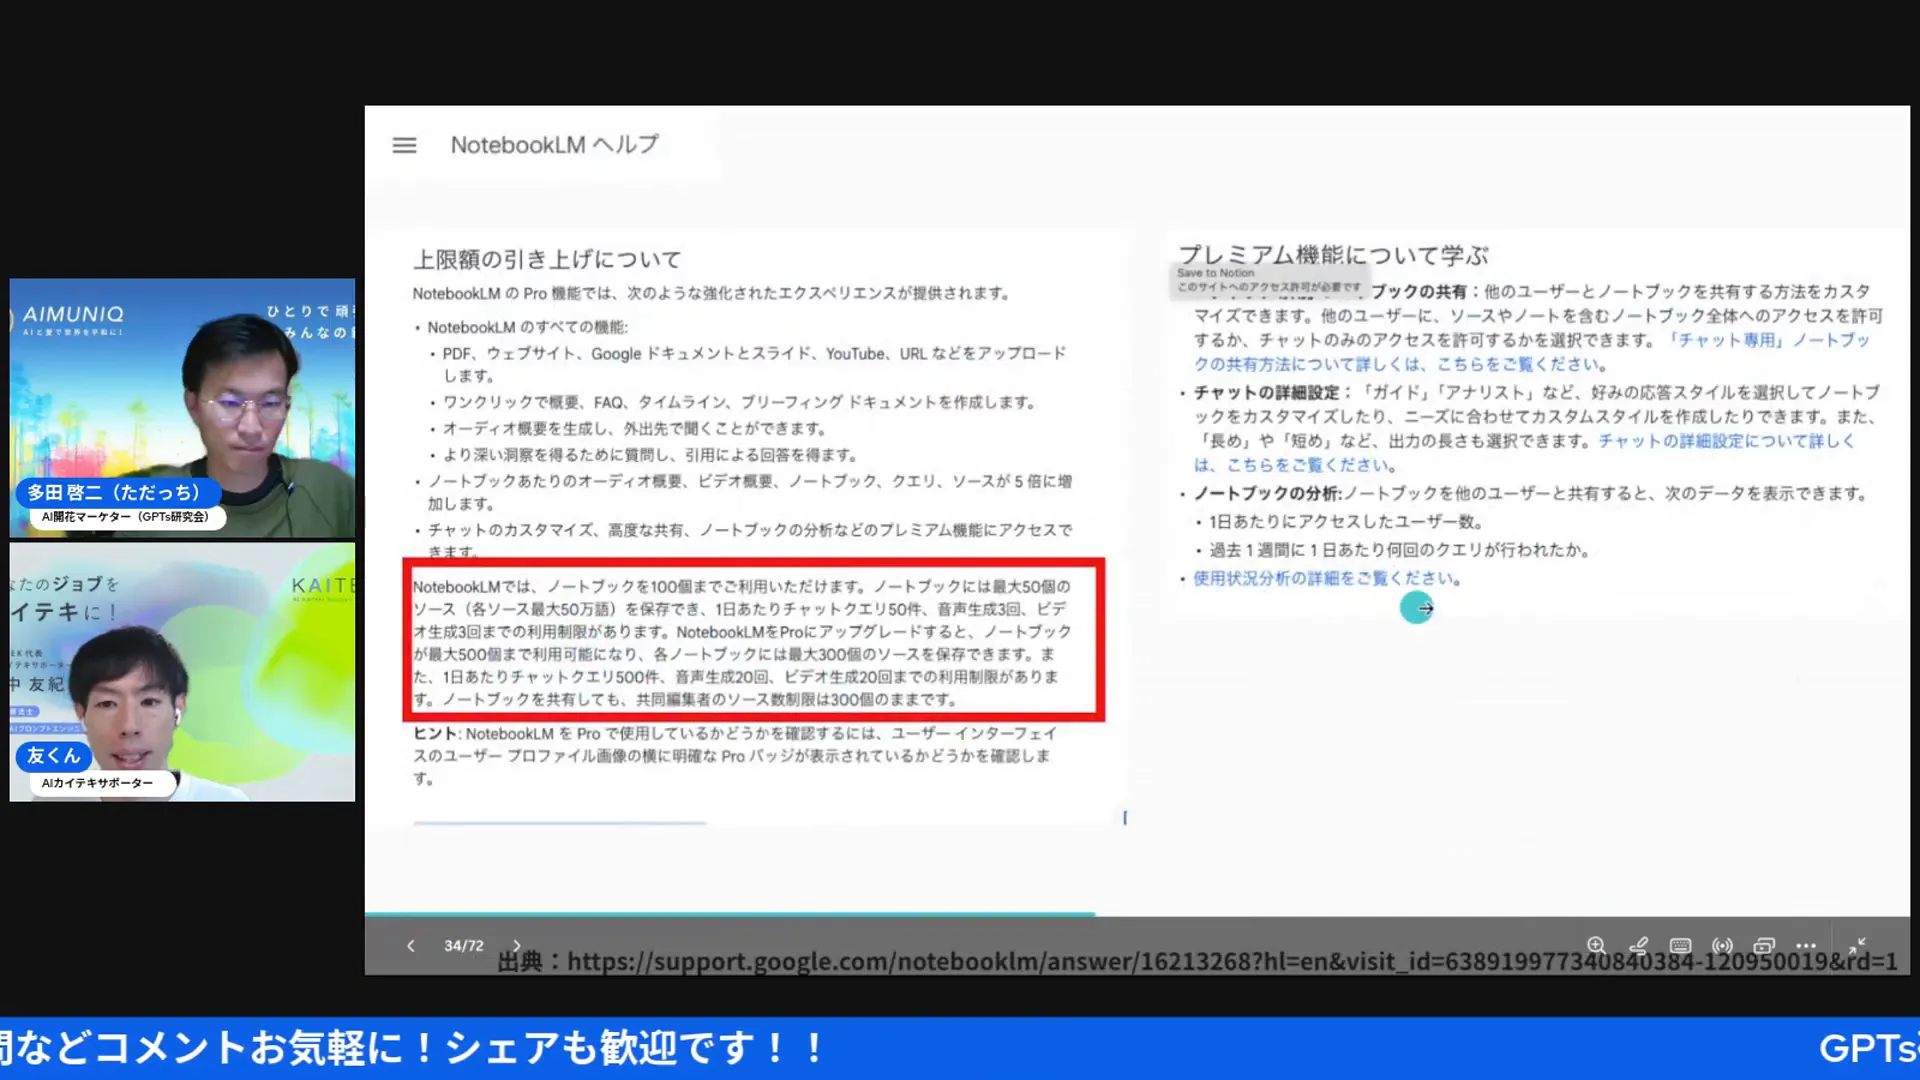Screen dimensions: 1920x1080
Task: Select the pen annotation tool
Action: (1638, 945)
